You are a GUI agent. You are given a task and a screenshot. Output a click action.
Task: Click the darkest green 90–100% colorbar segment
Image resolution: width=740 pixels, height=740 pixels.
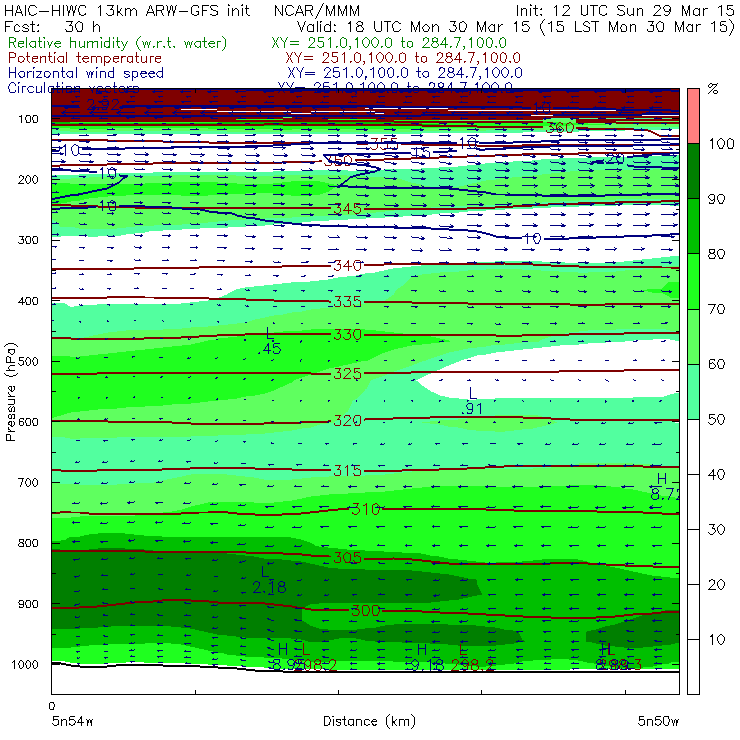pyautogui.click(x=693, y=171)
